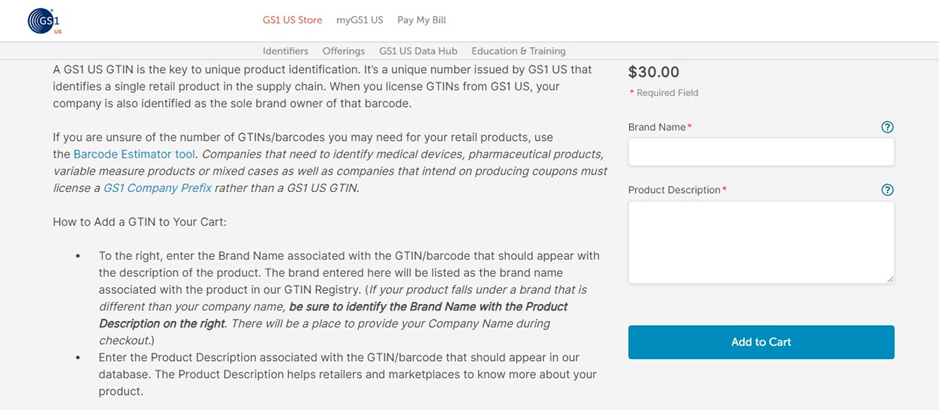Click the 'How to Add a GTIN' heading
The height and width of the screenshot is (410, 939).
coord(140,222)
